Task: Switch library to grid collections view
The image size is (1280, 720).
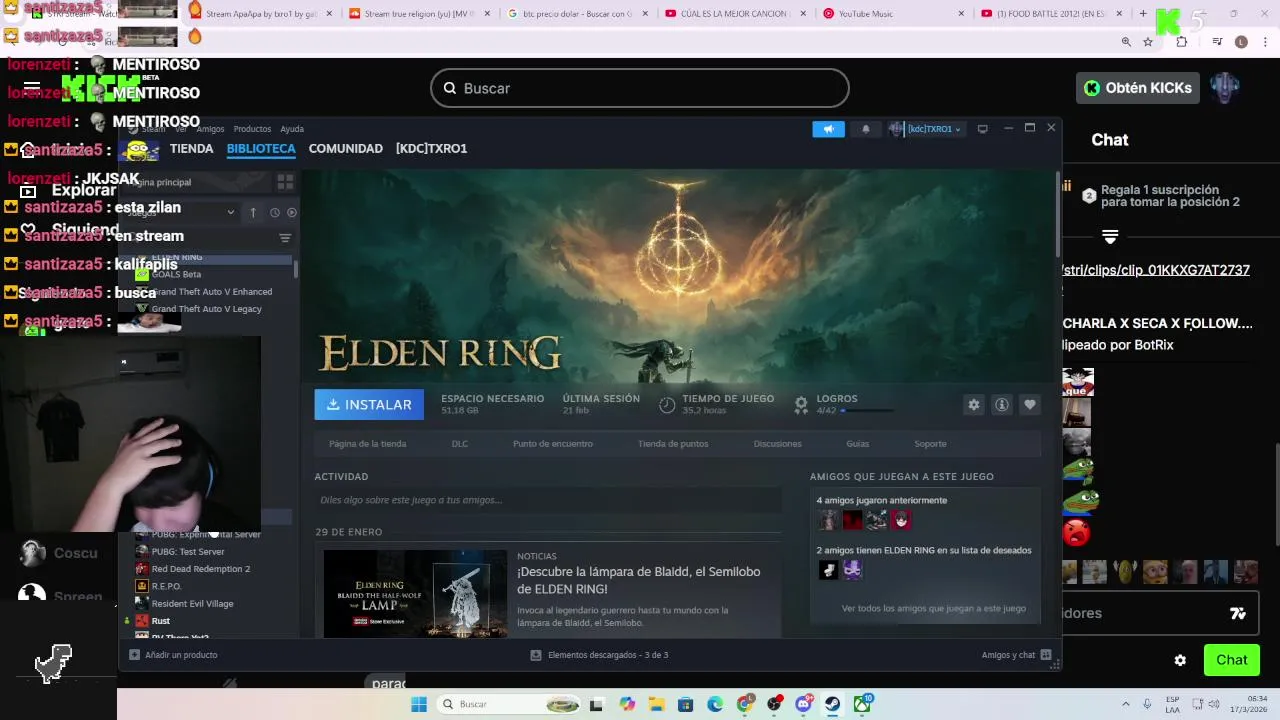Action: (285, 182)
